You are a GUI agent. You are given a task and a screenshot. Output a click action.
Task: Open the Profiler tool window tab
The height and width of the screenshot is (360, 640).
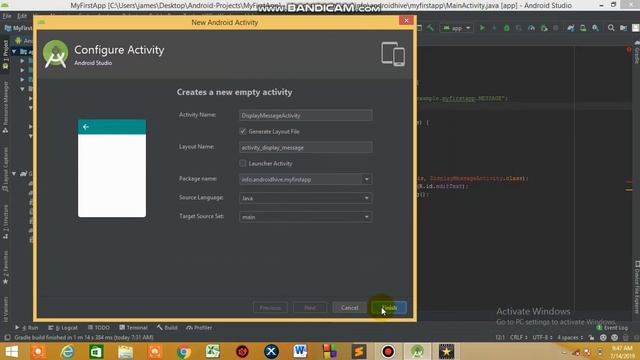pos(199,327)
